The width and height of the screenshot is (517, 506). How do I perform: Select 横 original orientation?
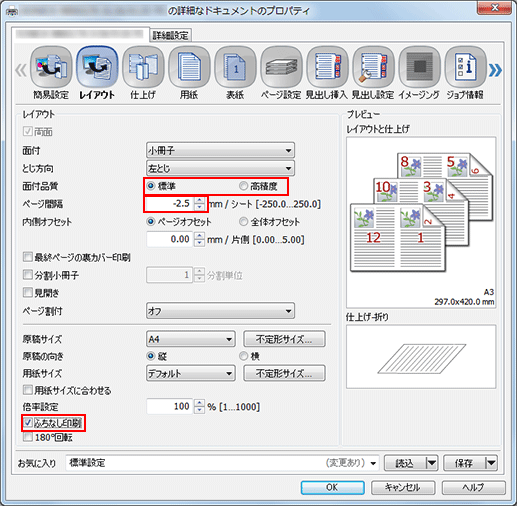[x=244, y=356]
